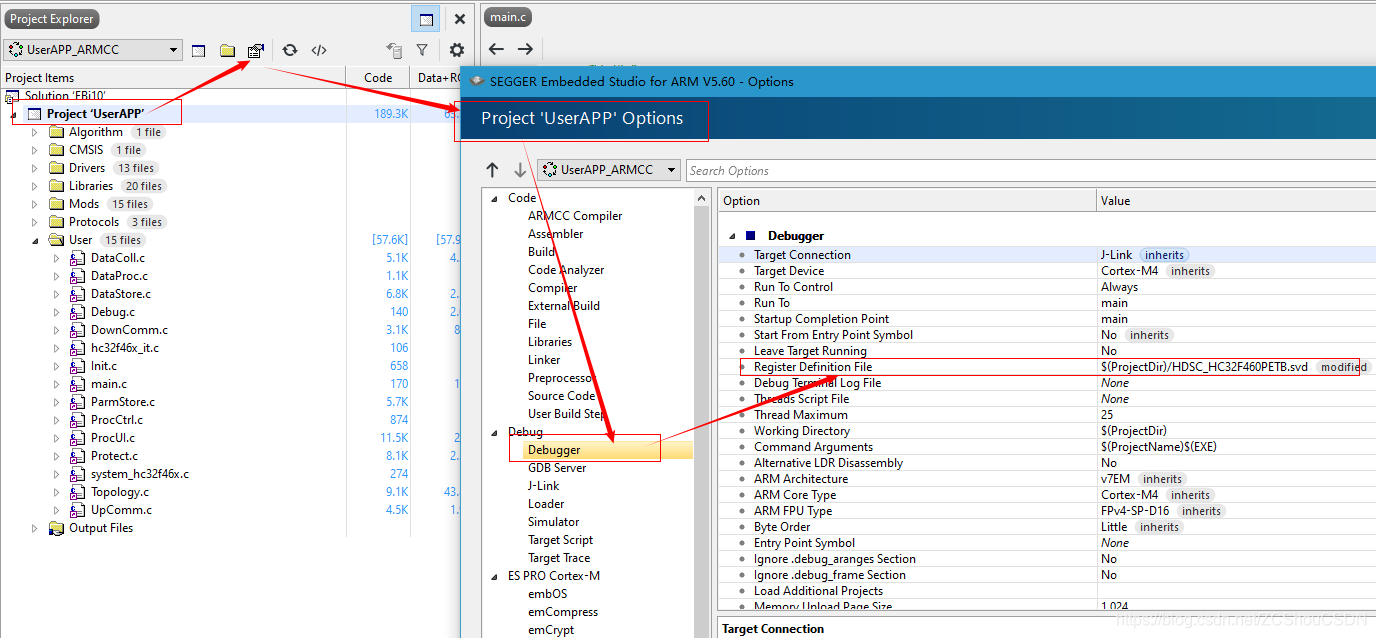Expand the Mods folder
Image resolution: width=1376 pixels, height=638 pixels.
(34, 204)
